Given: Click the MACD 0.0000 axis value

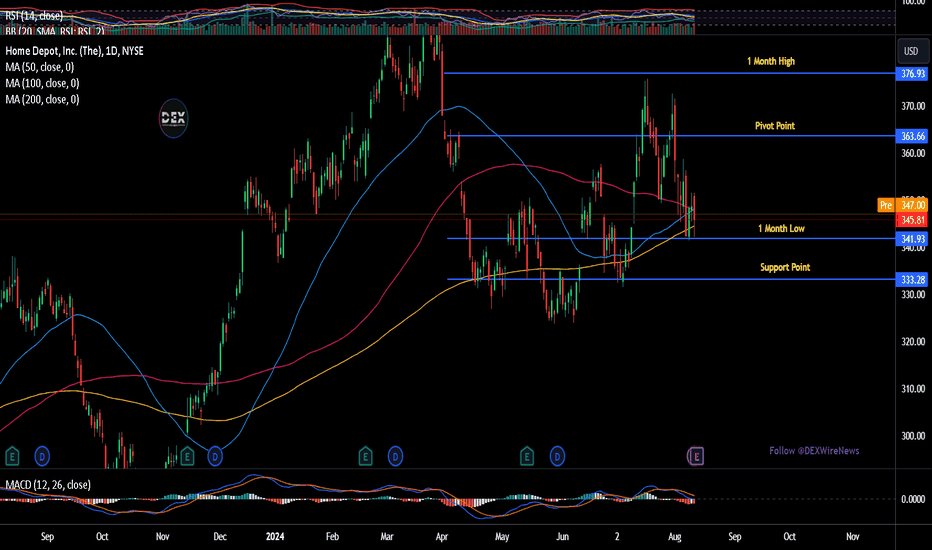Looking at the screenshot, I should pos(913,499).
